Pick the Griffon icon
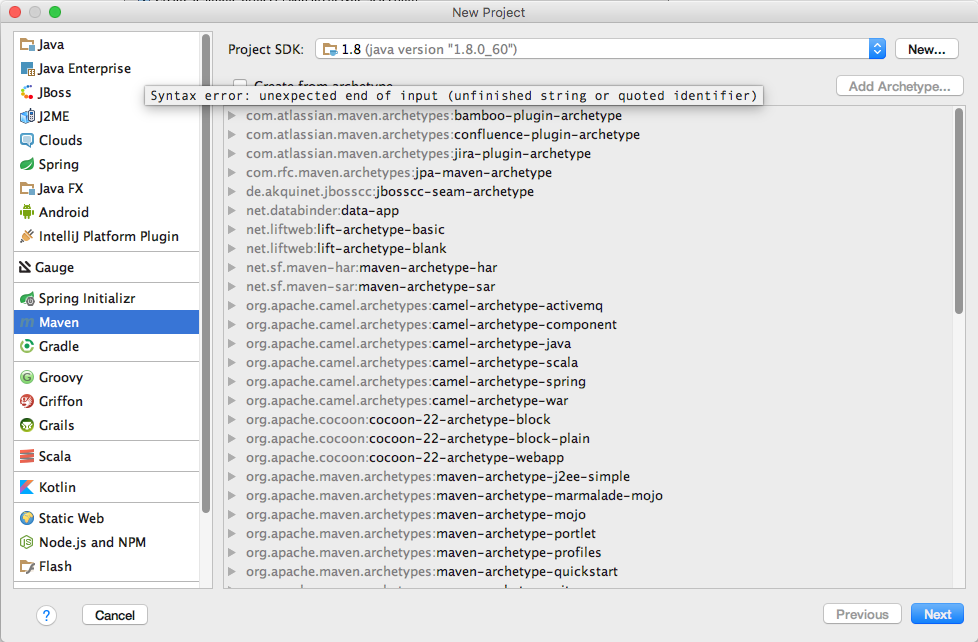 [27, 401]
